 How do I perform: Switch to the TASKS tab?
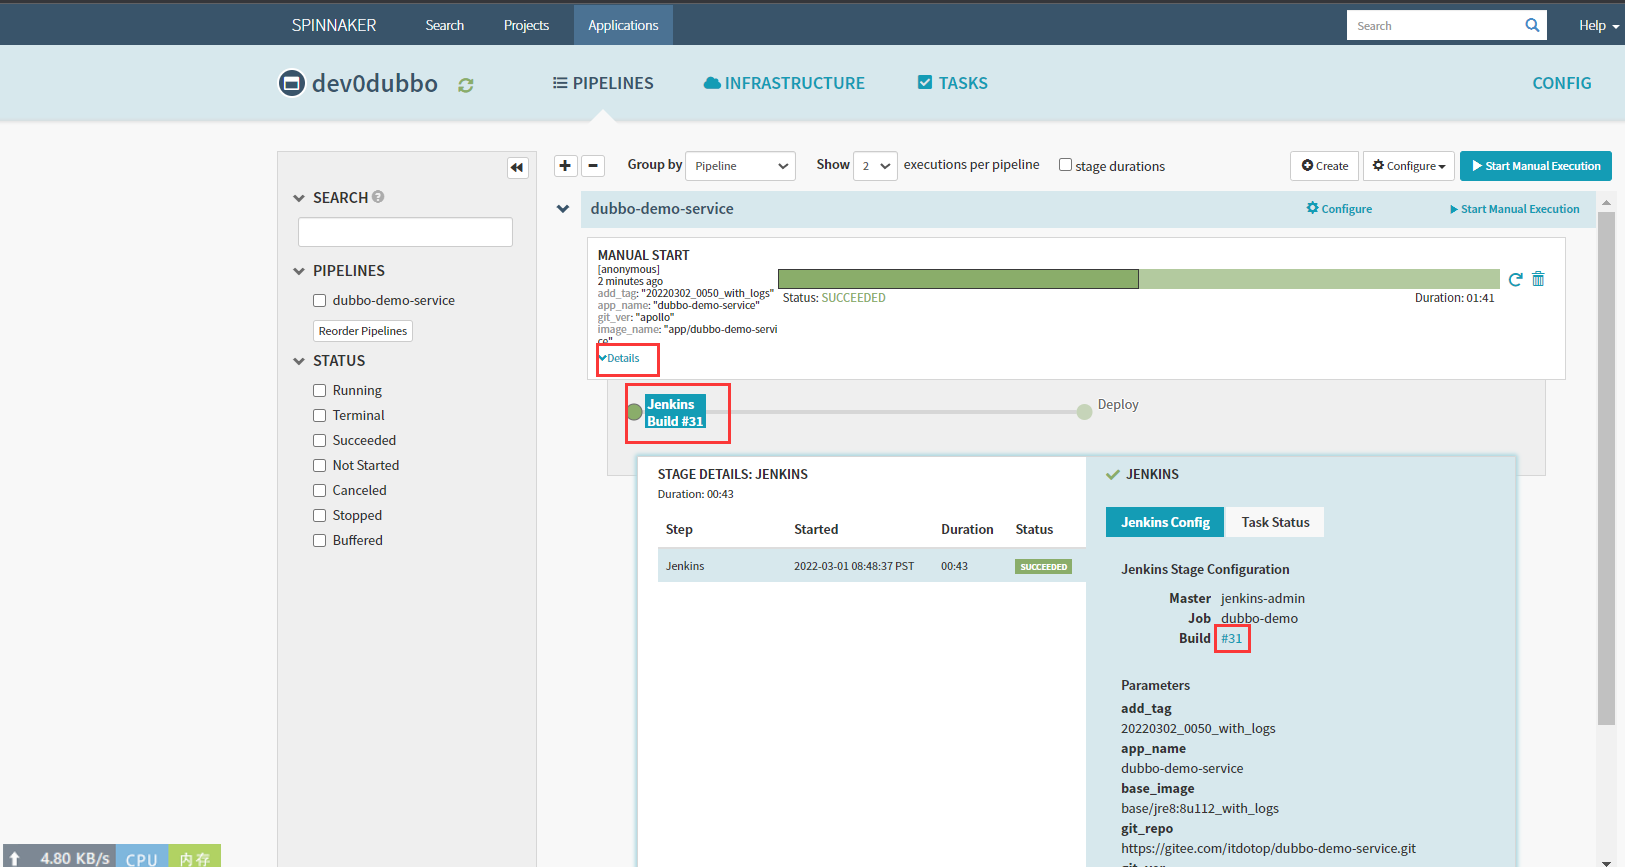(953, 83)
